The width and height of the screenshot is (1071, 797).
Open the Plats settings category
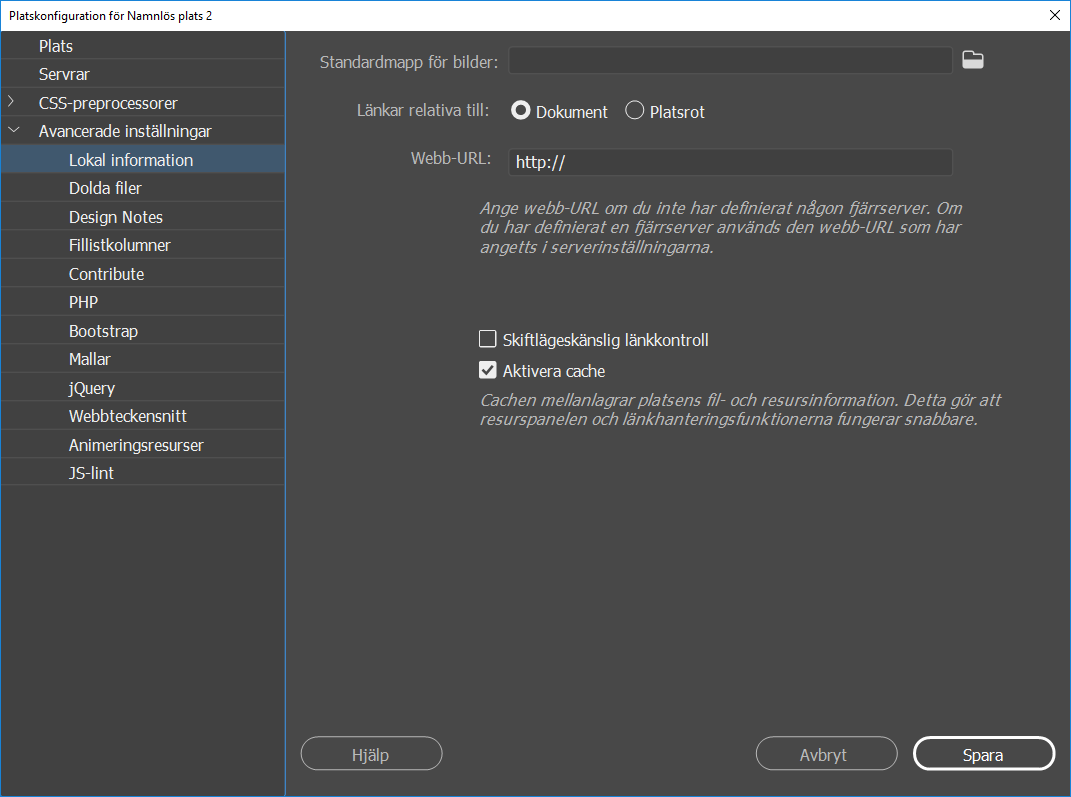tap(56, 45)
